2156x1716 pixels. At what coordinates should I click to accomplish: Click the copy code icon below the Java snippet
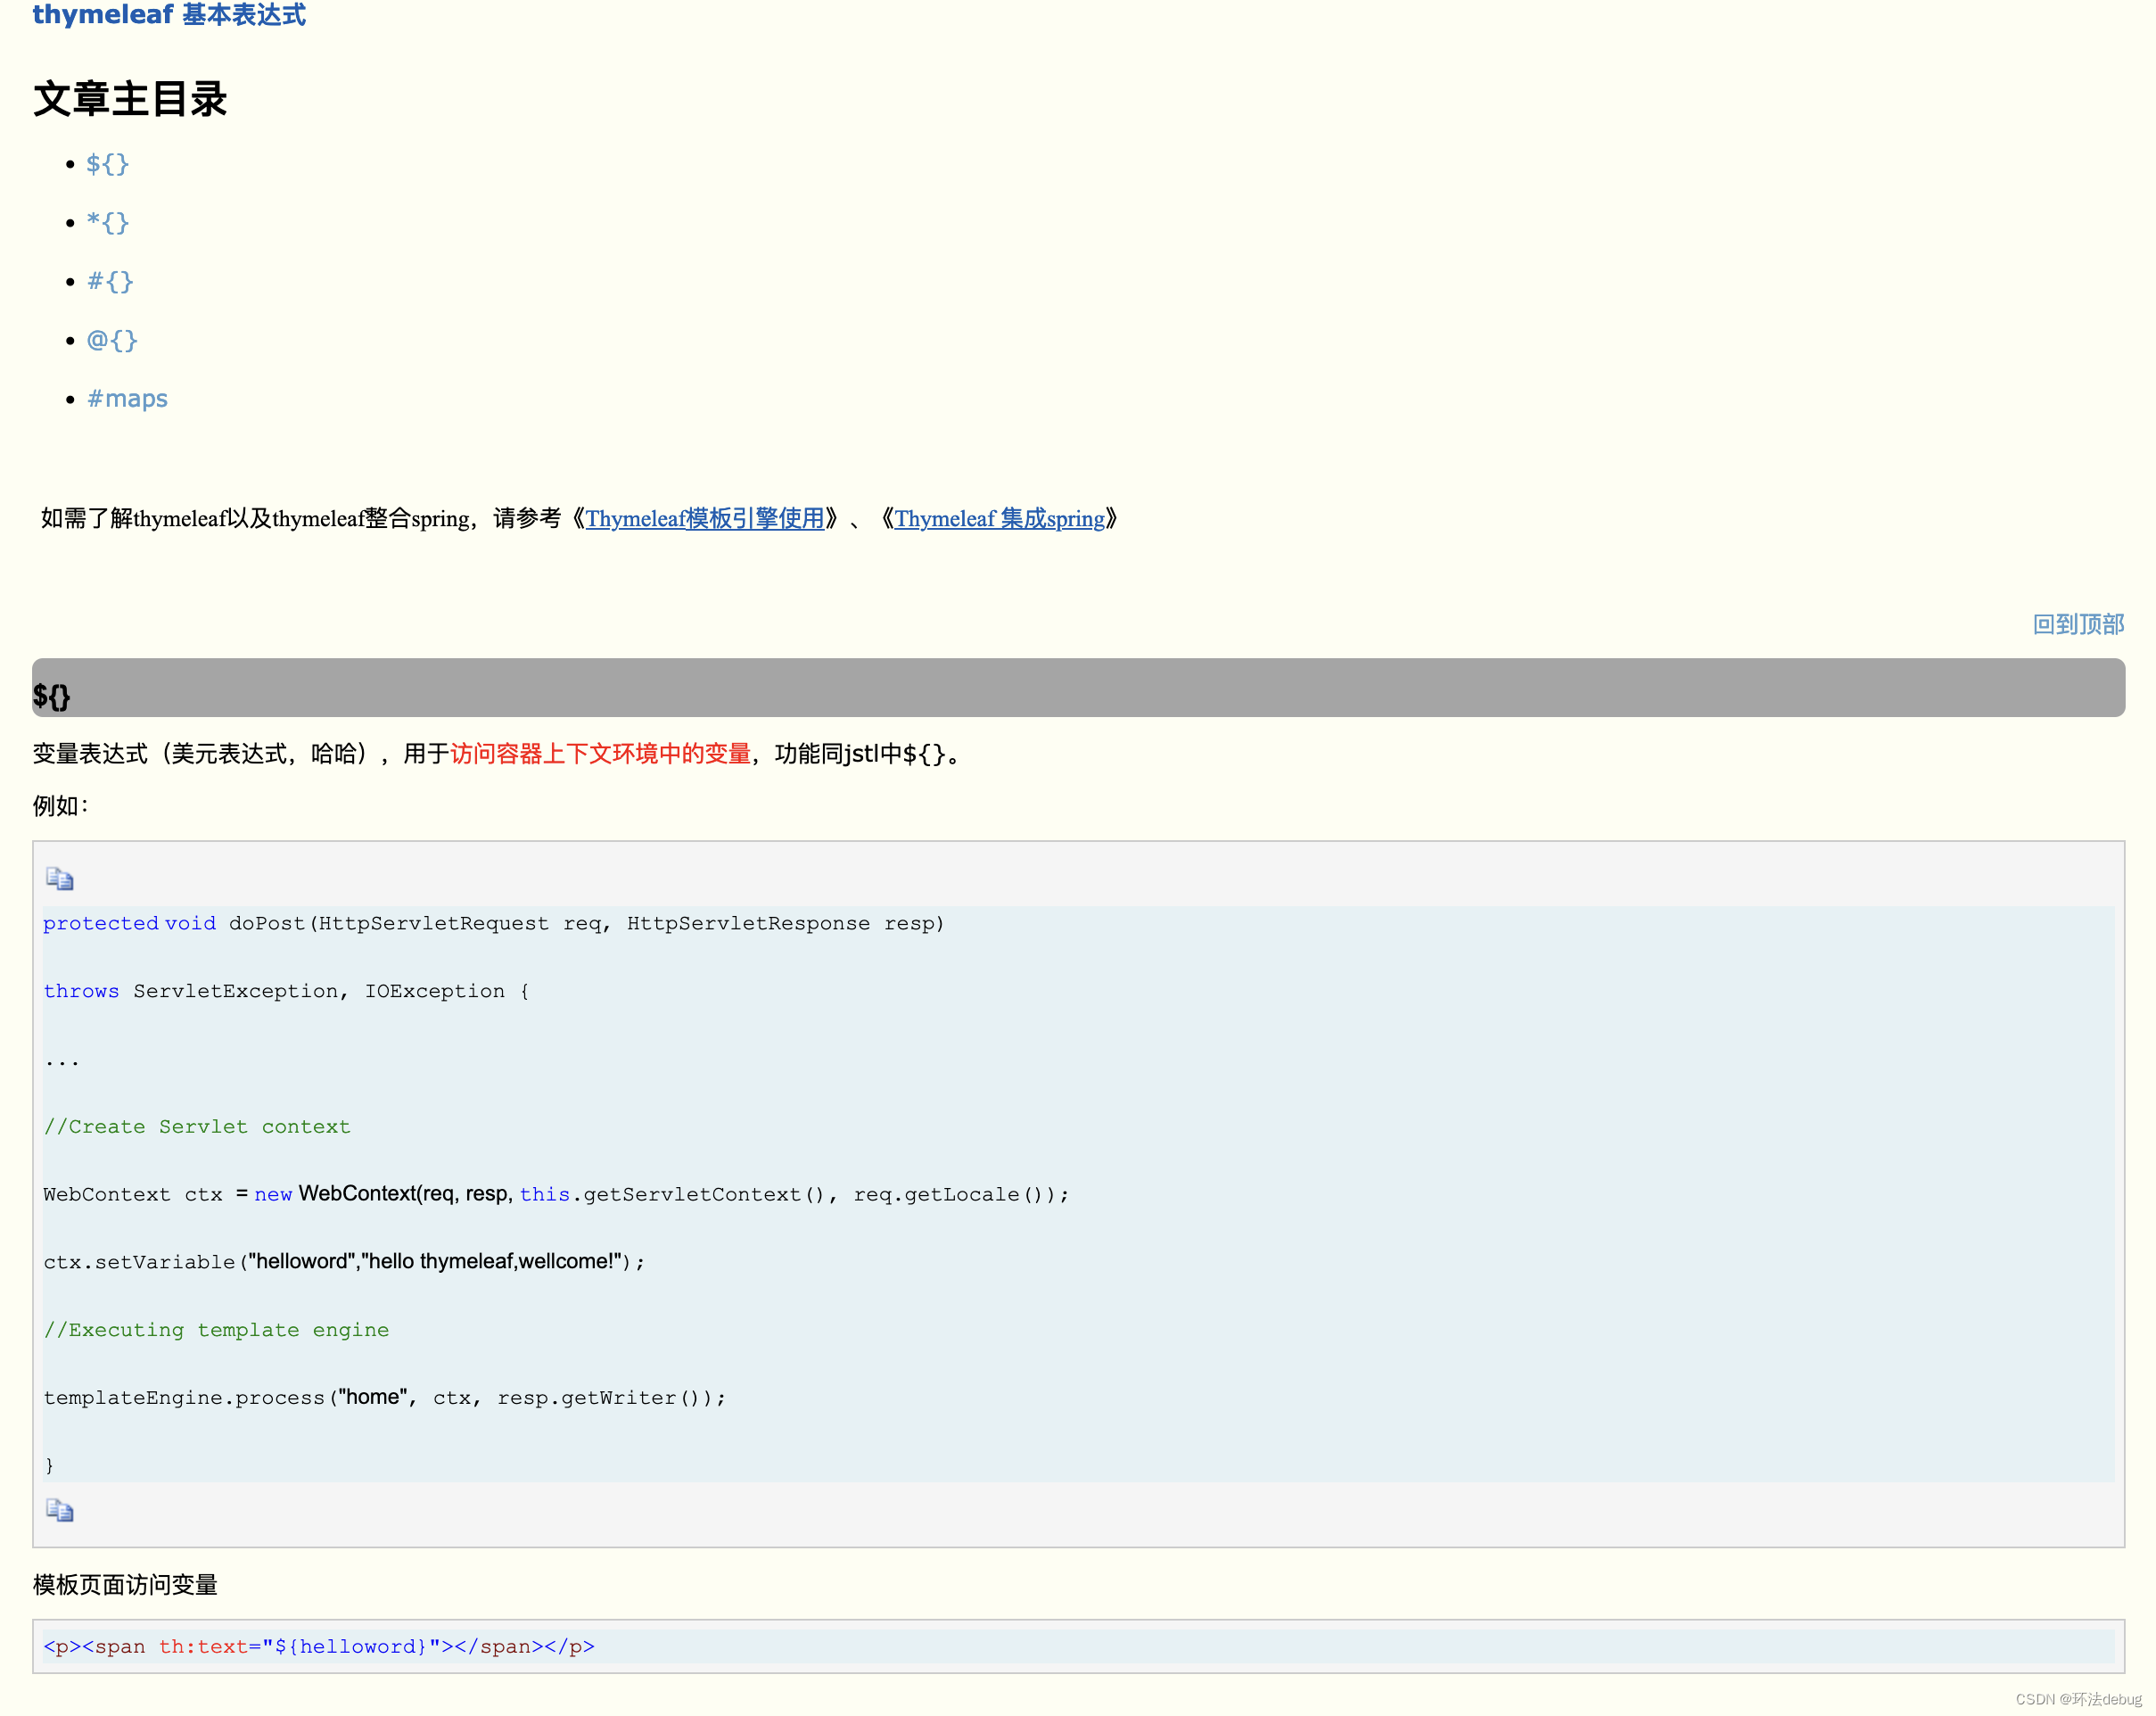pos(60,1510)
